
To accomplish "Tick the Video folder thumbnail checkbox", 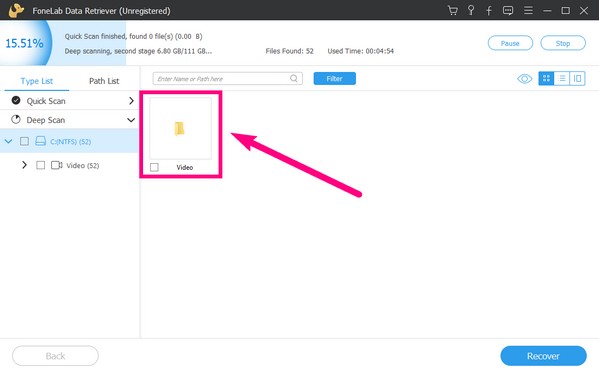I will pyautogui.click(x=154, y=167).
